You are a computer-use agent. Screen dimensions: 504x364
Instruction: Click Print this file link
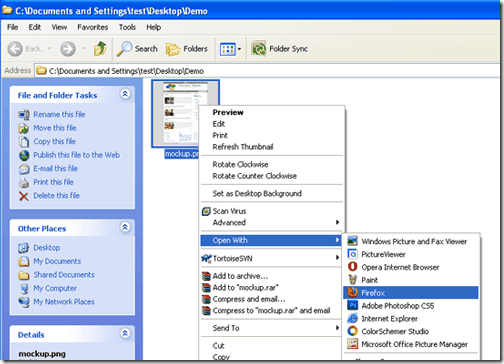(53, 182)
